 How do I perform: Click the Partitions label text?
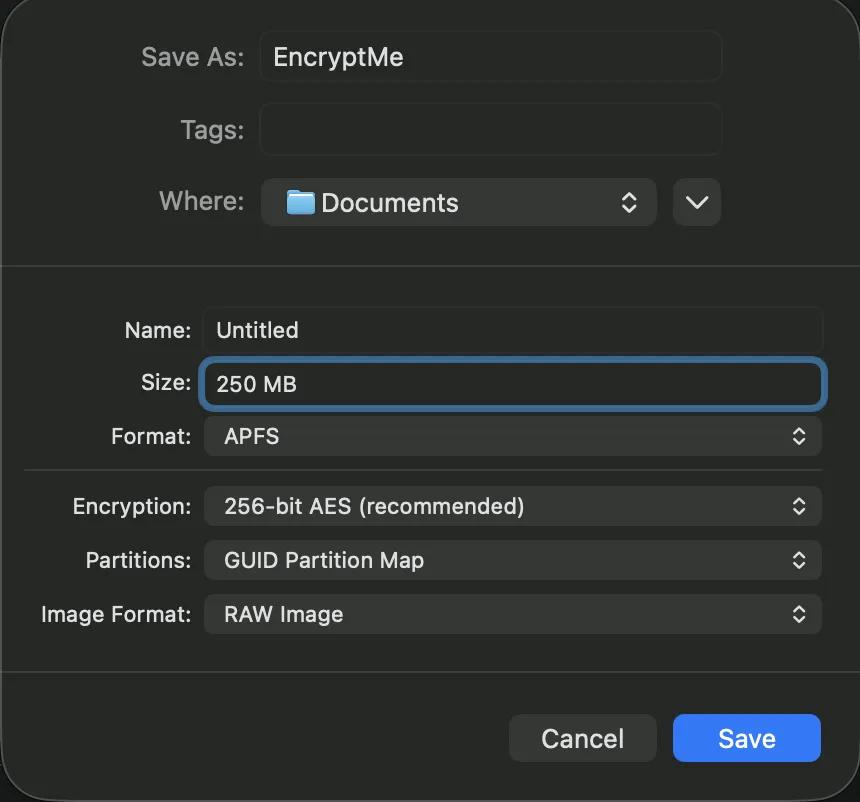pyautogui.click(x=138, y=560)
